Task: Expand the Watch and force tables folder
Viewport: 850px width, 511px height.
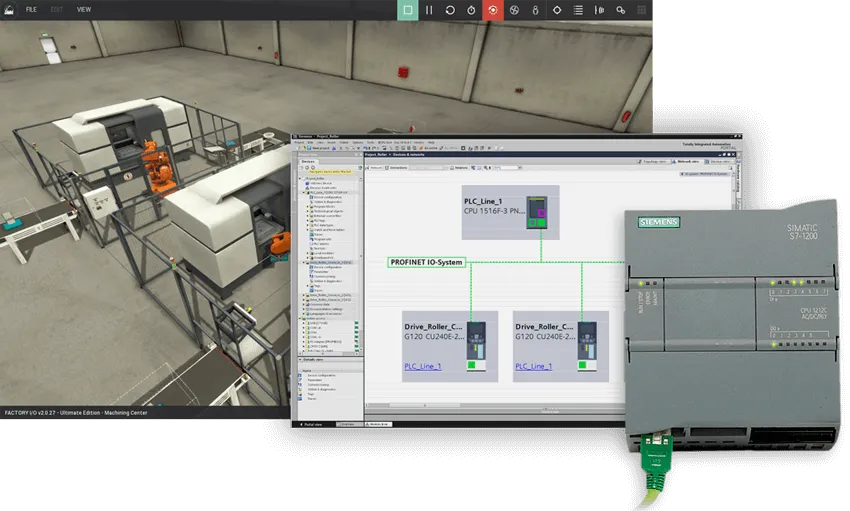Action: [307, 230]
